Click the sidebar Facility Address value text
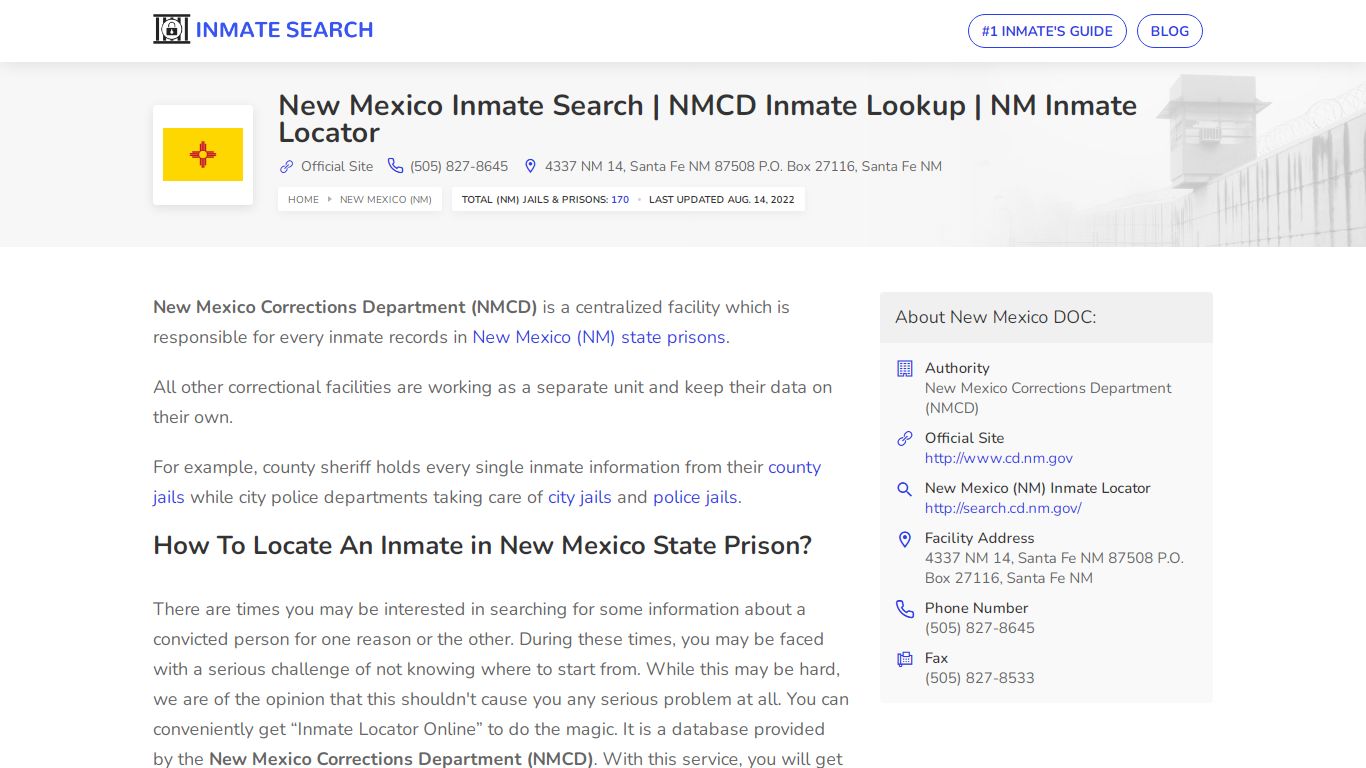Screen dimensions: 1366x768 1054,568
